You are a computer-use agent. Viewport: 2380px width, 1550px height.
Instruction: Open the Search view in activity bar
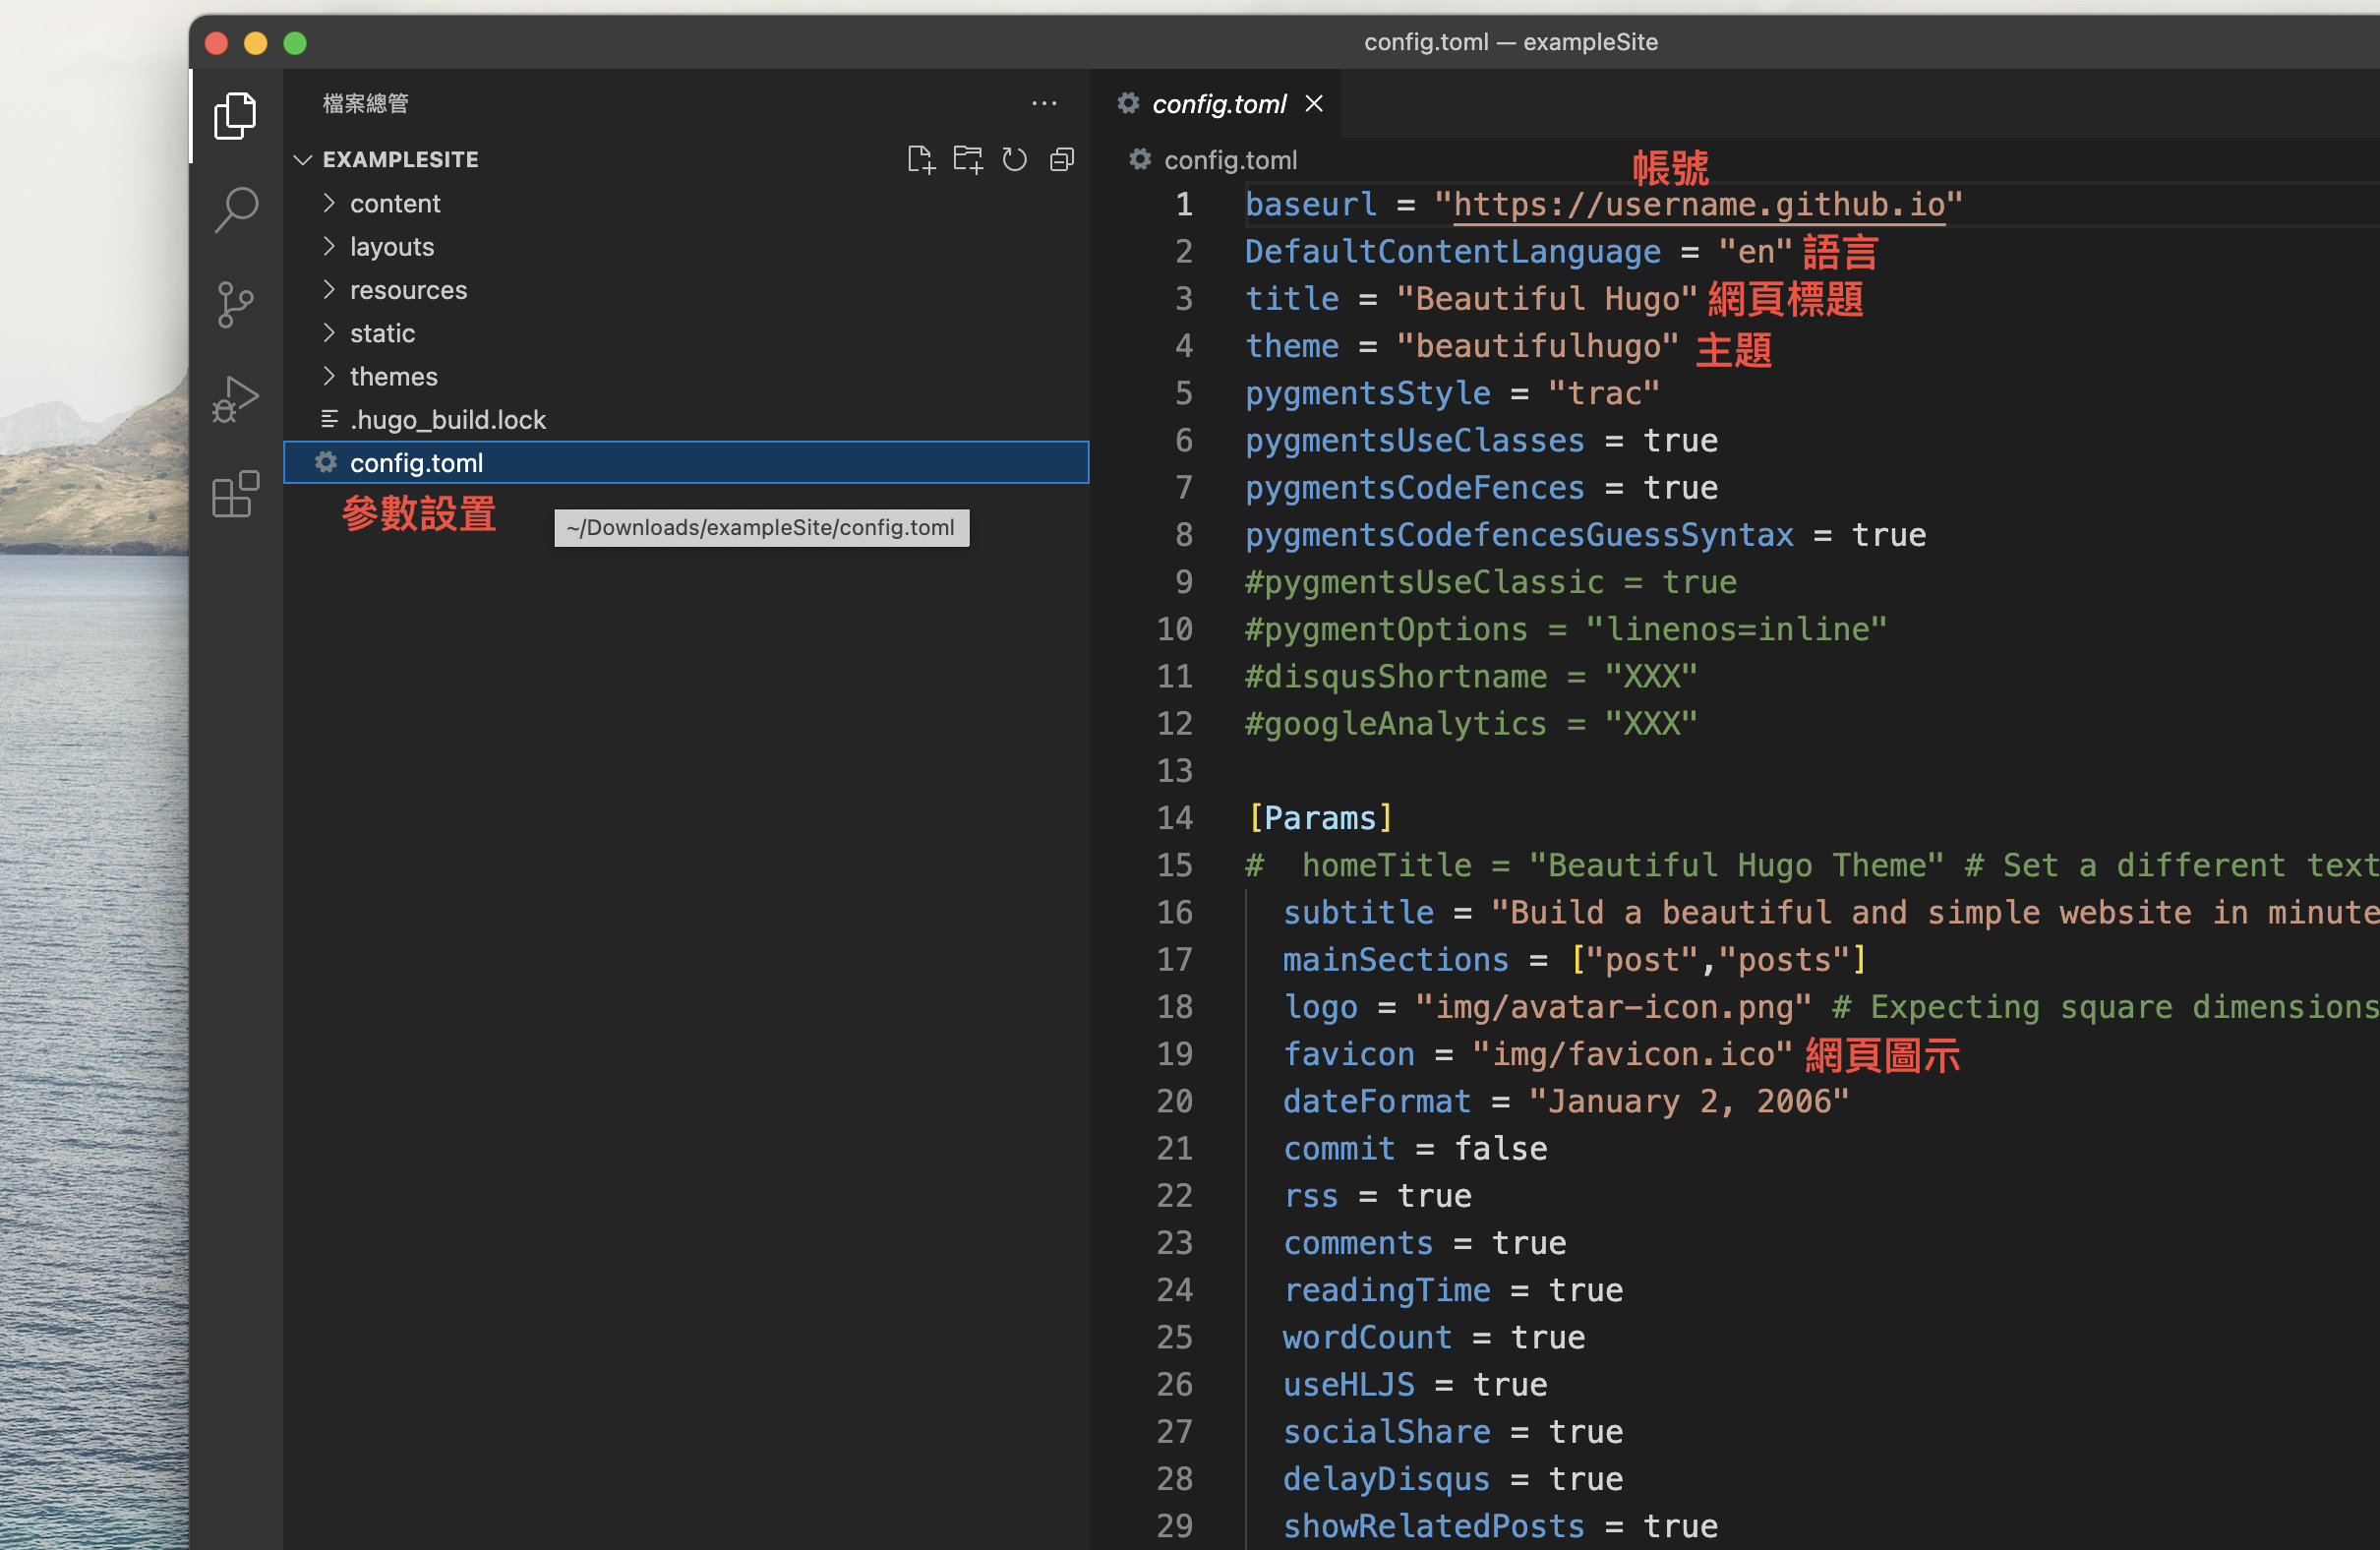point(235,209)
